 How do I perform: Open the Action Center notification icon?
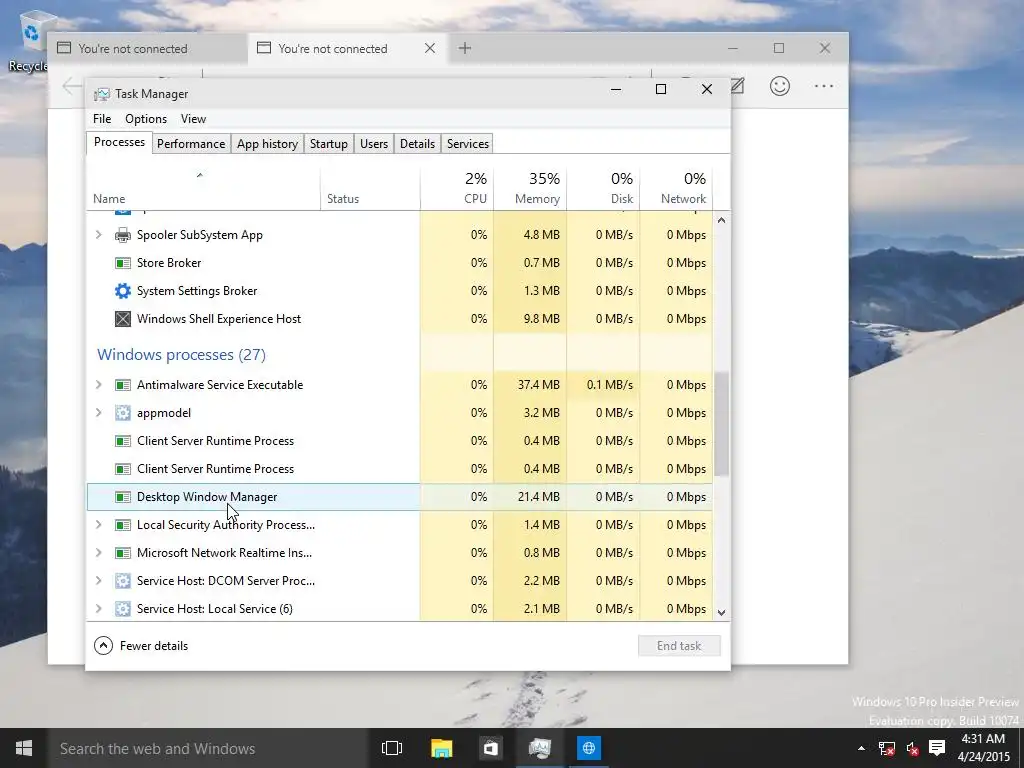coord(937,748)
